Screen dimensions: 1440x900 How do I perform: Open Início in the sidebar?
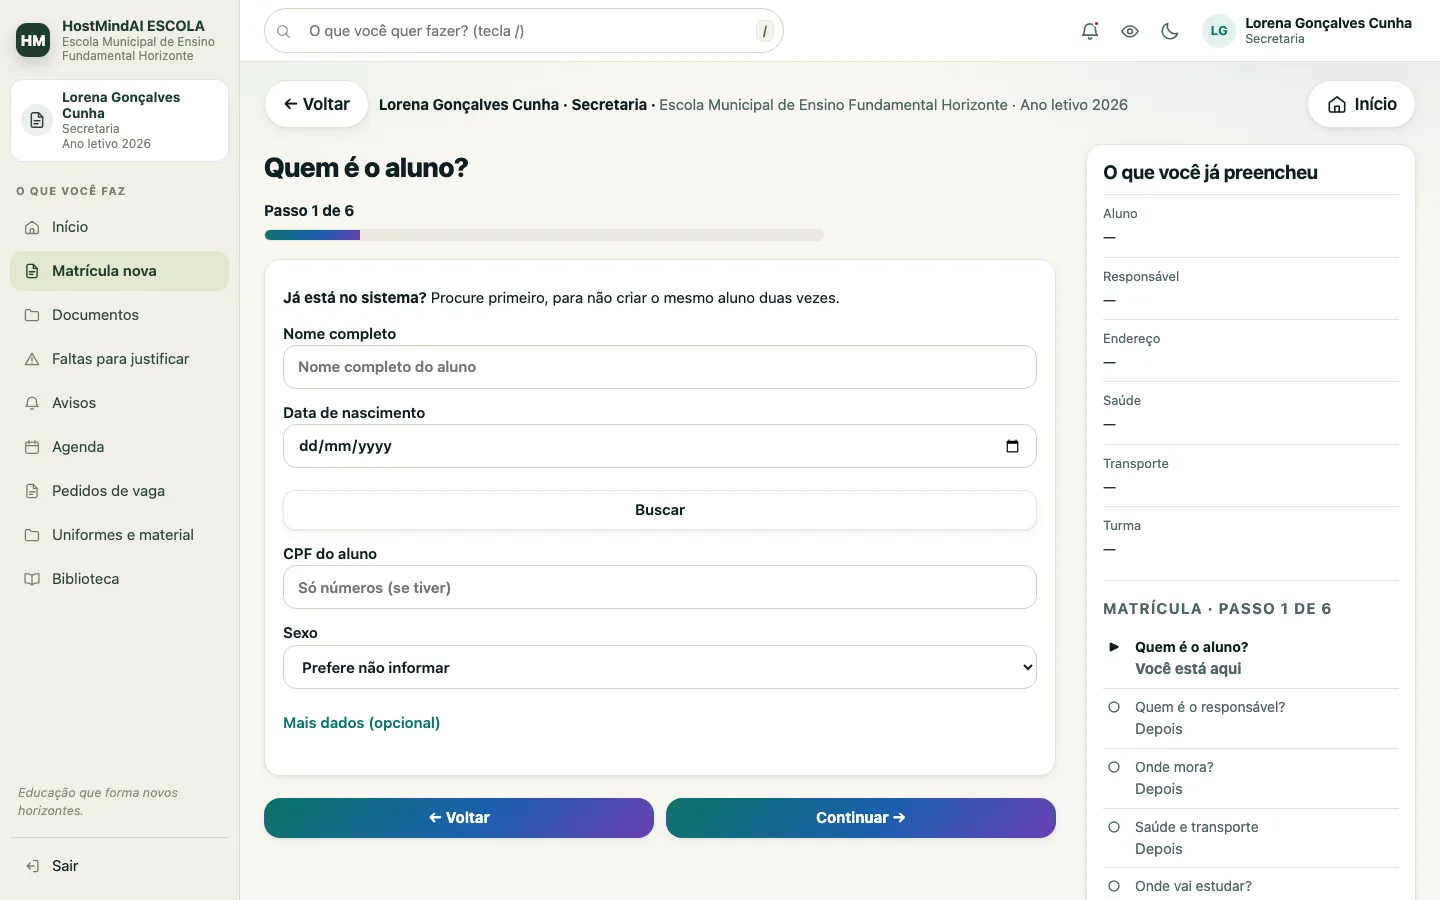pyautogui.click(x=119, y=227)
